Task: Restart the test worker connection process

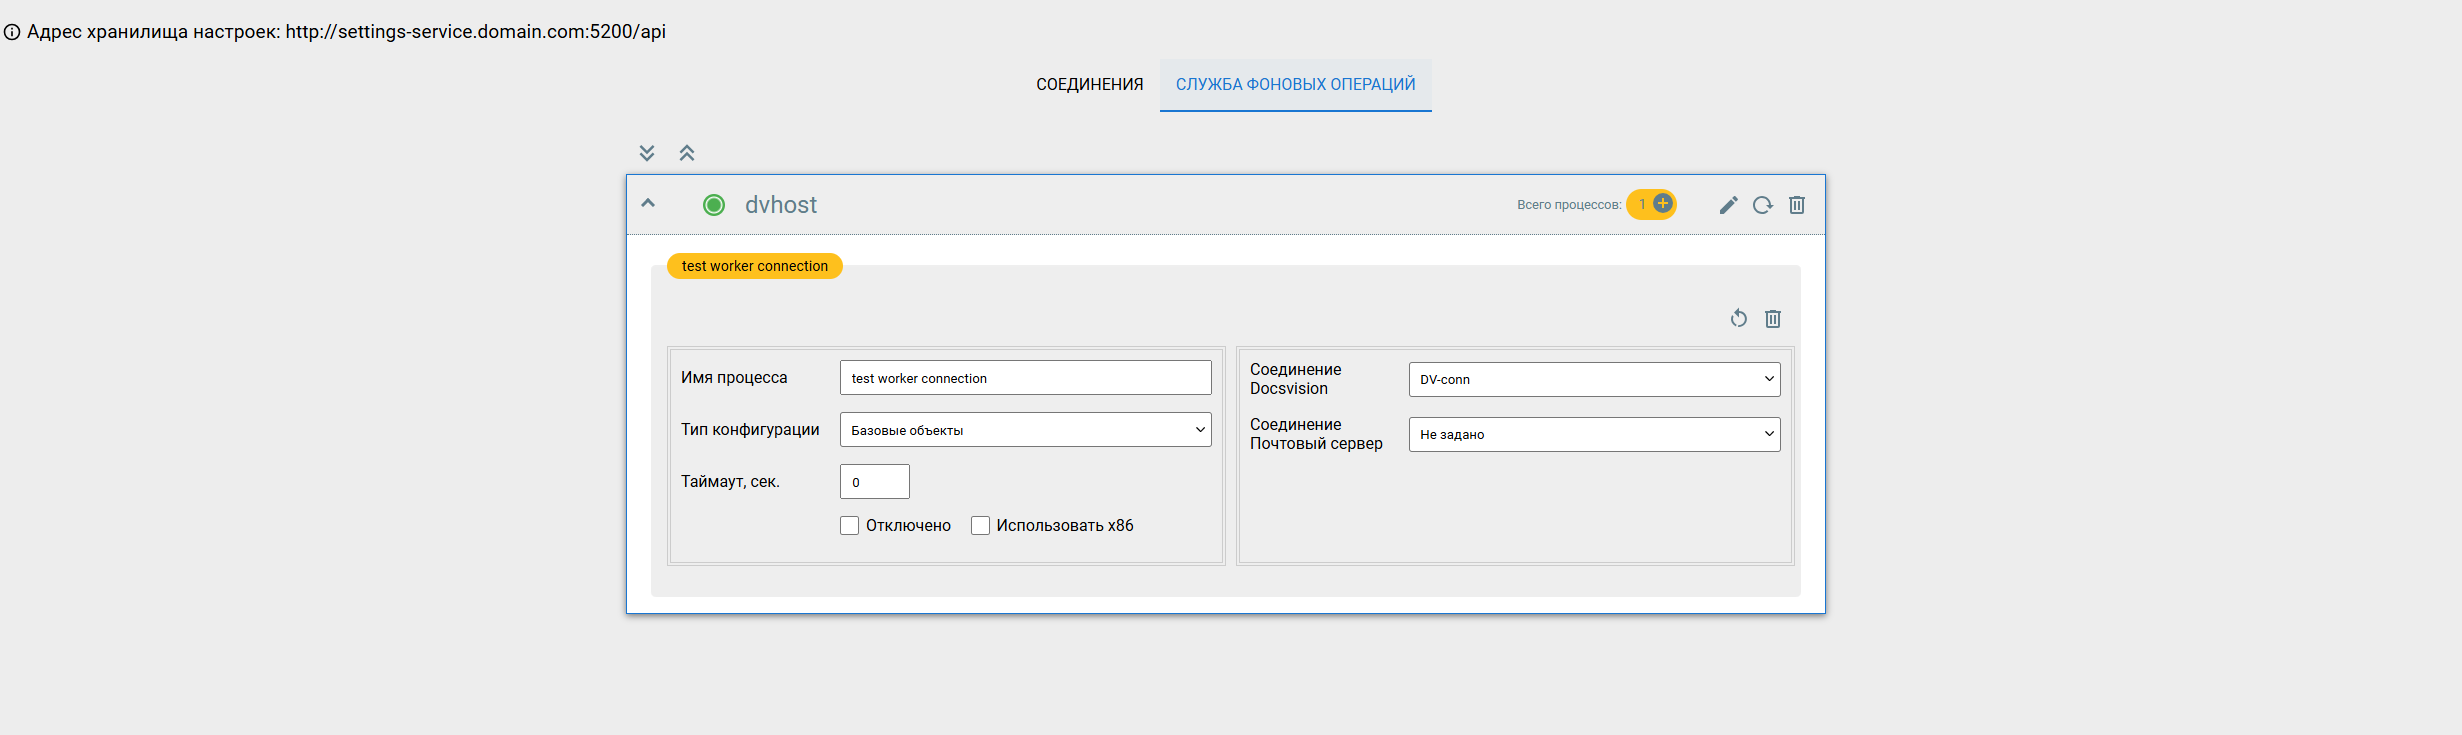Action: (x=1739, y=318)
